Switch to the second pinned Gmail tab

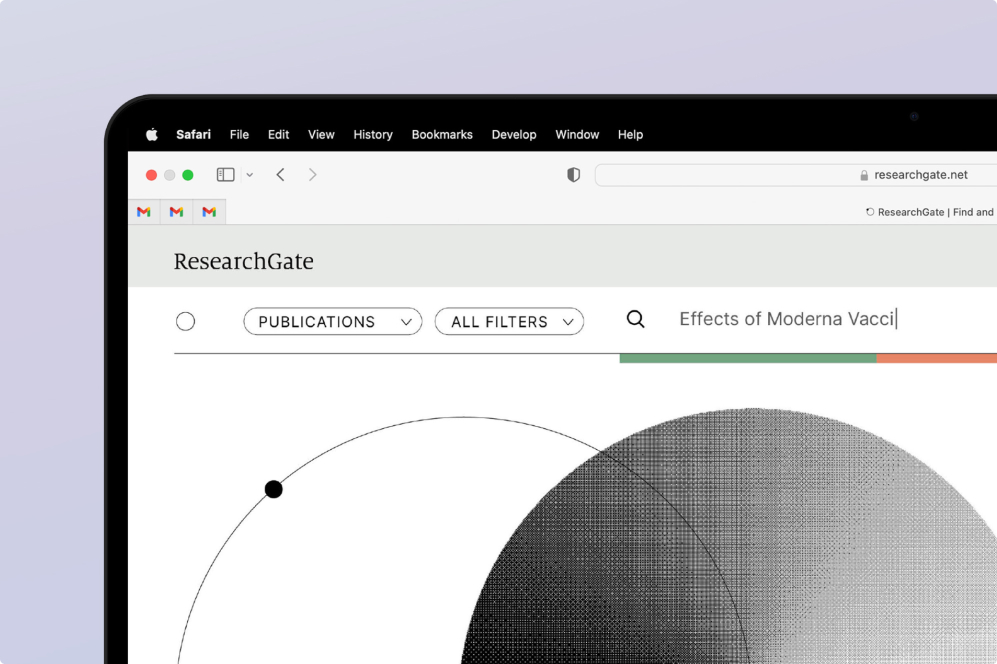click(176, 212)
